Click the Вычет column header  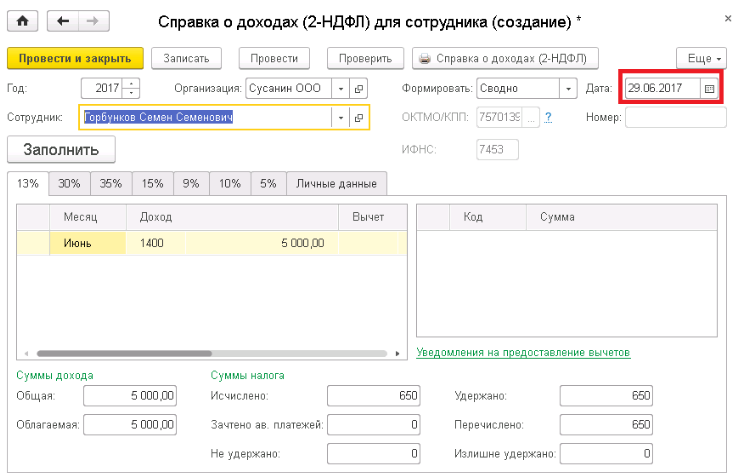(x=373, y=217)
